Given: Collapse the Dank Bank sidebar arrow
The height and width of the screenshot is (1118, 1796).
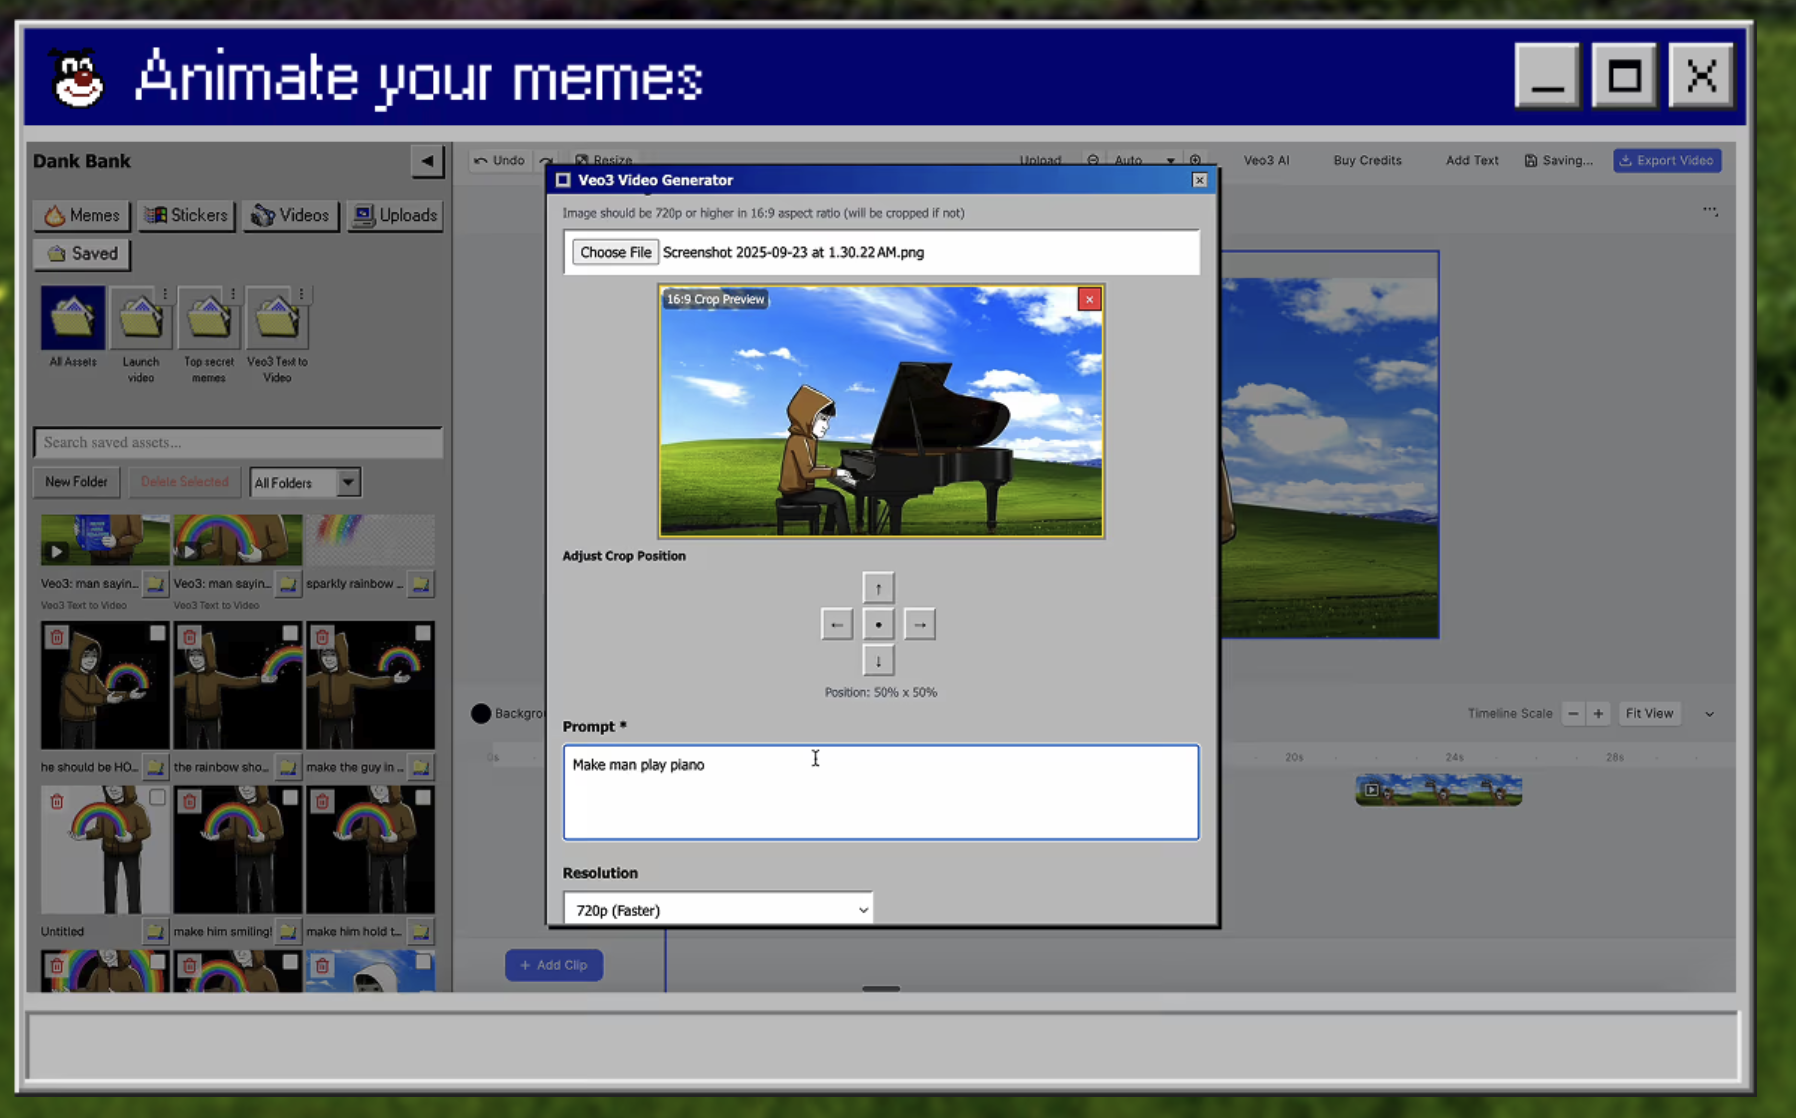Looking at the screenshot, I should (x=427, y=161).
